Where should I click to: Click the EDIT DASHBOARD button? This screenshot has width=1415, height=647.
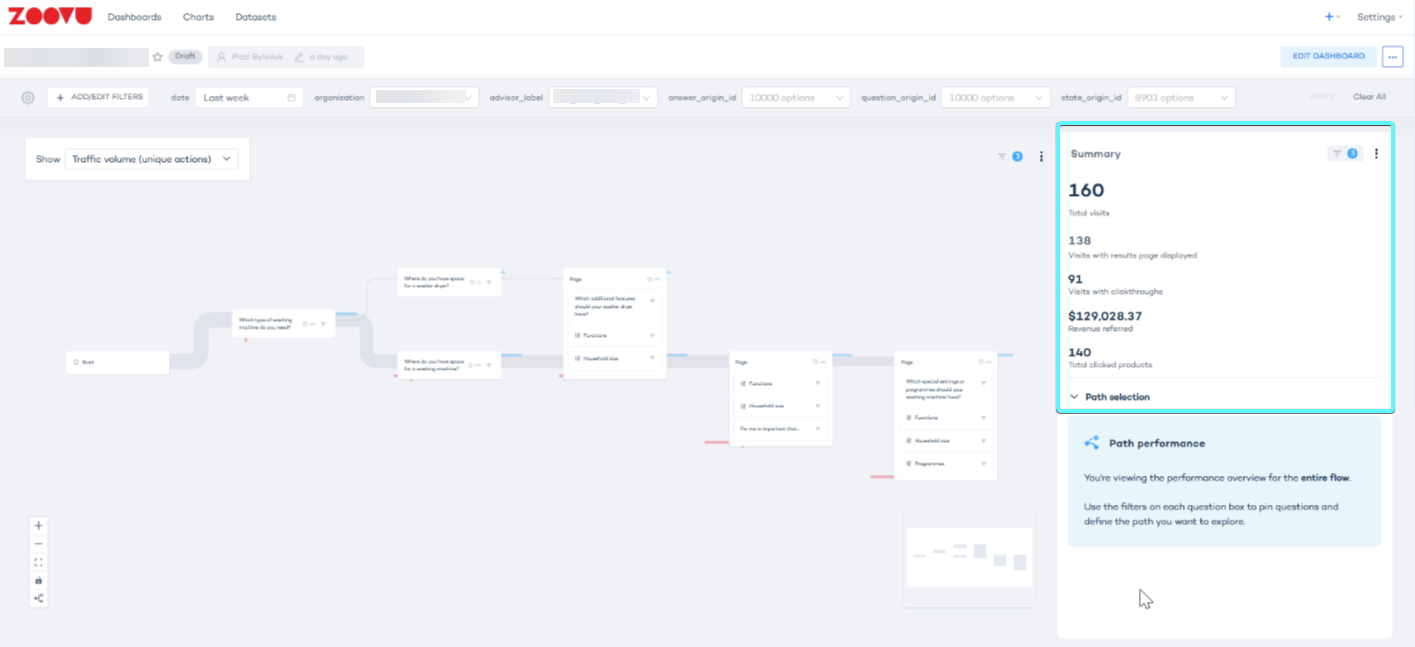pyautogui.click(x=1327, y=57)
